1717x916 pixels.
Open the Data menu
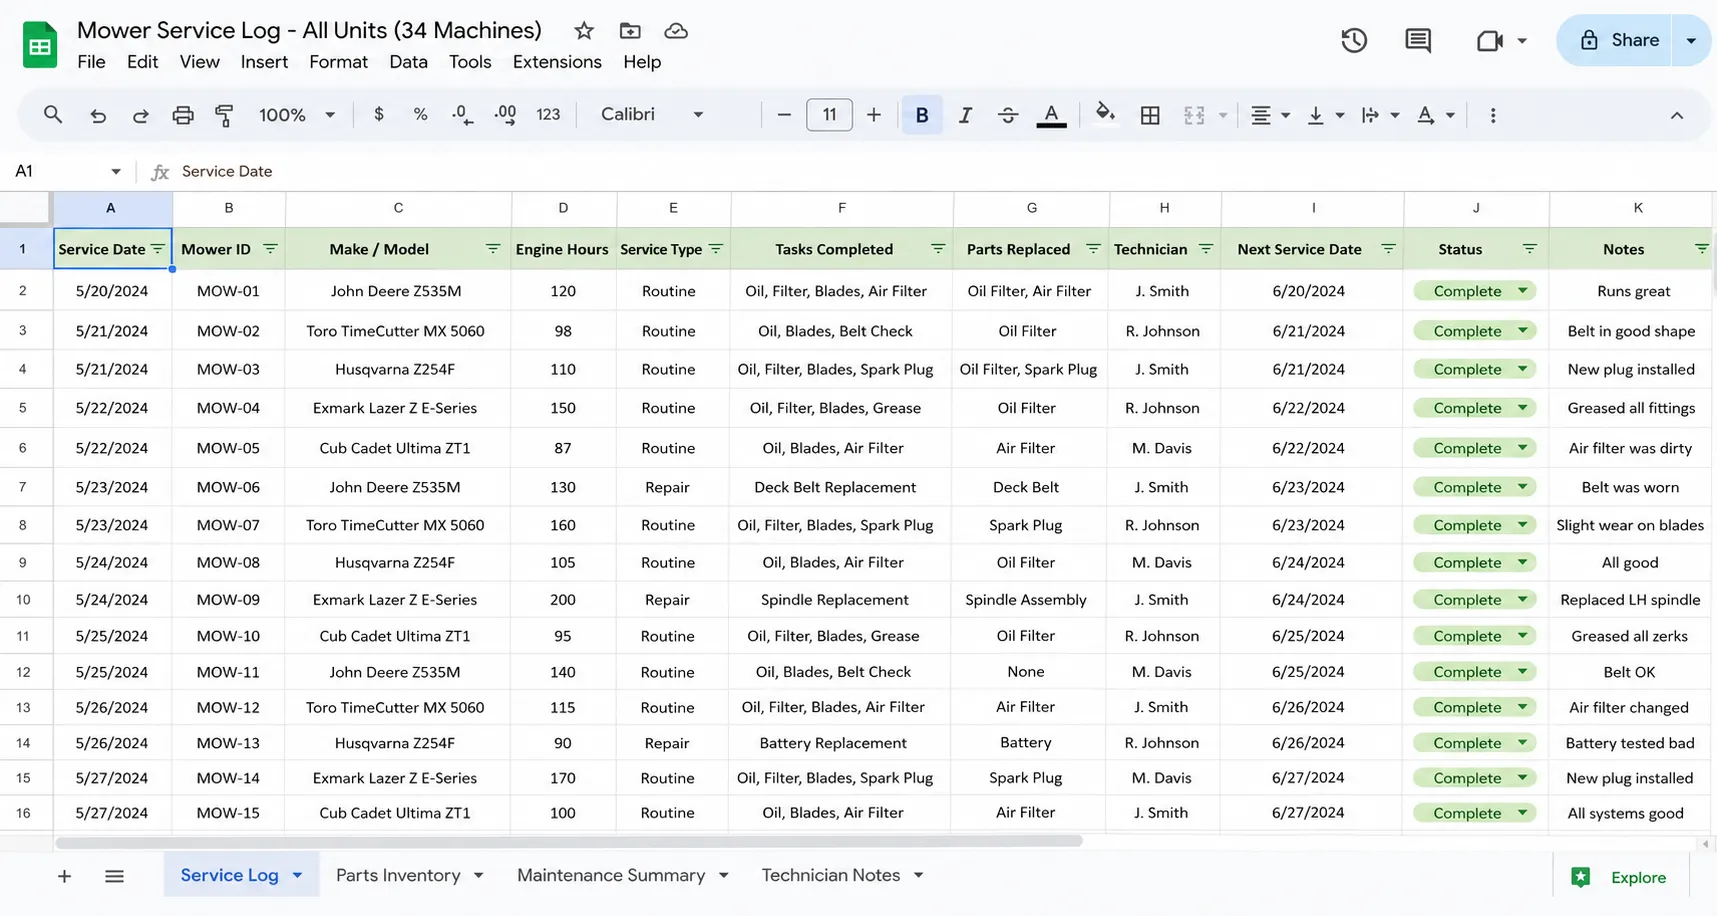click(408, 62)
